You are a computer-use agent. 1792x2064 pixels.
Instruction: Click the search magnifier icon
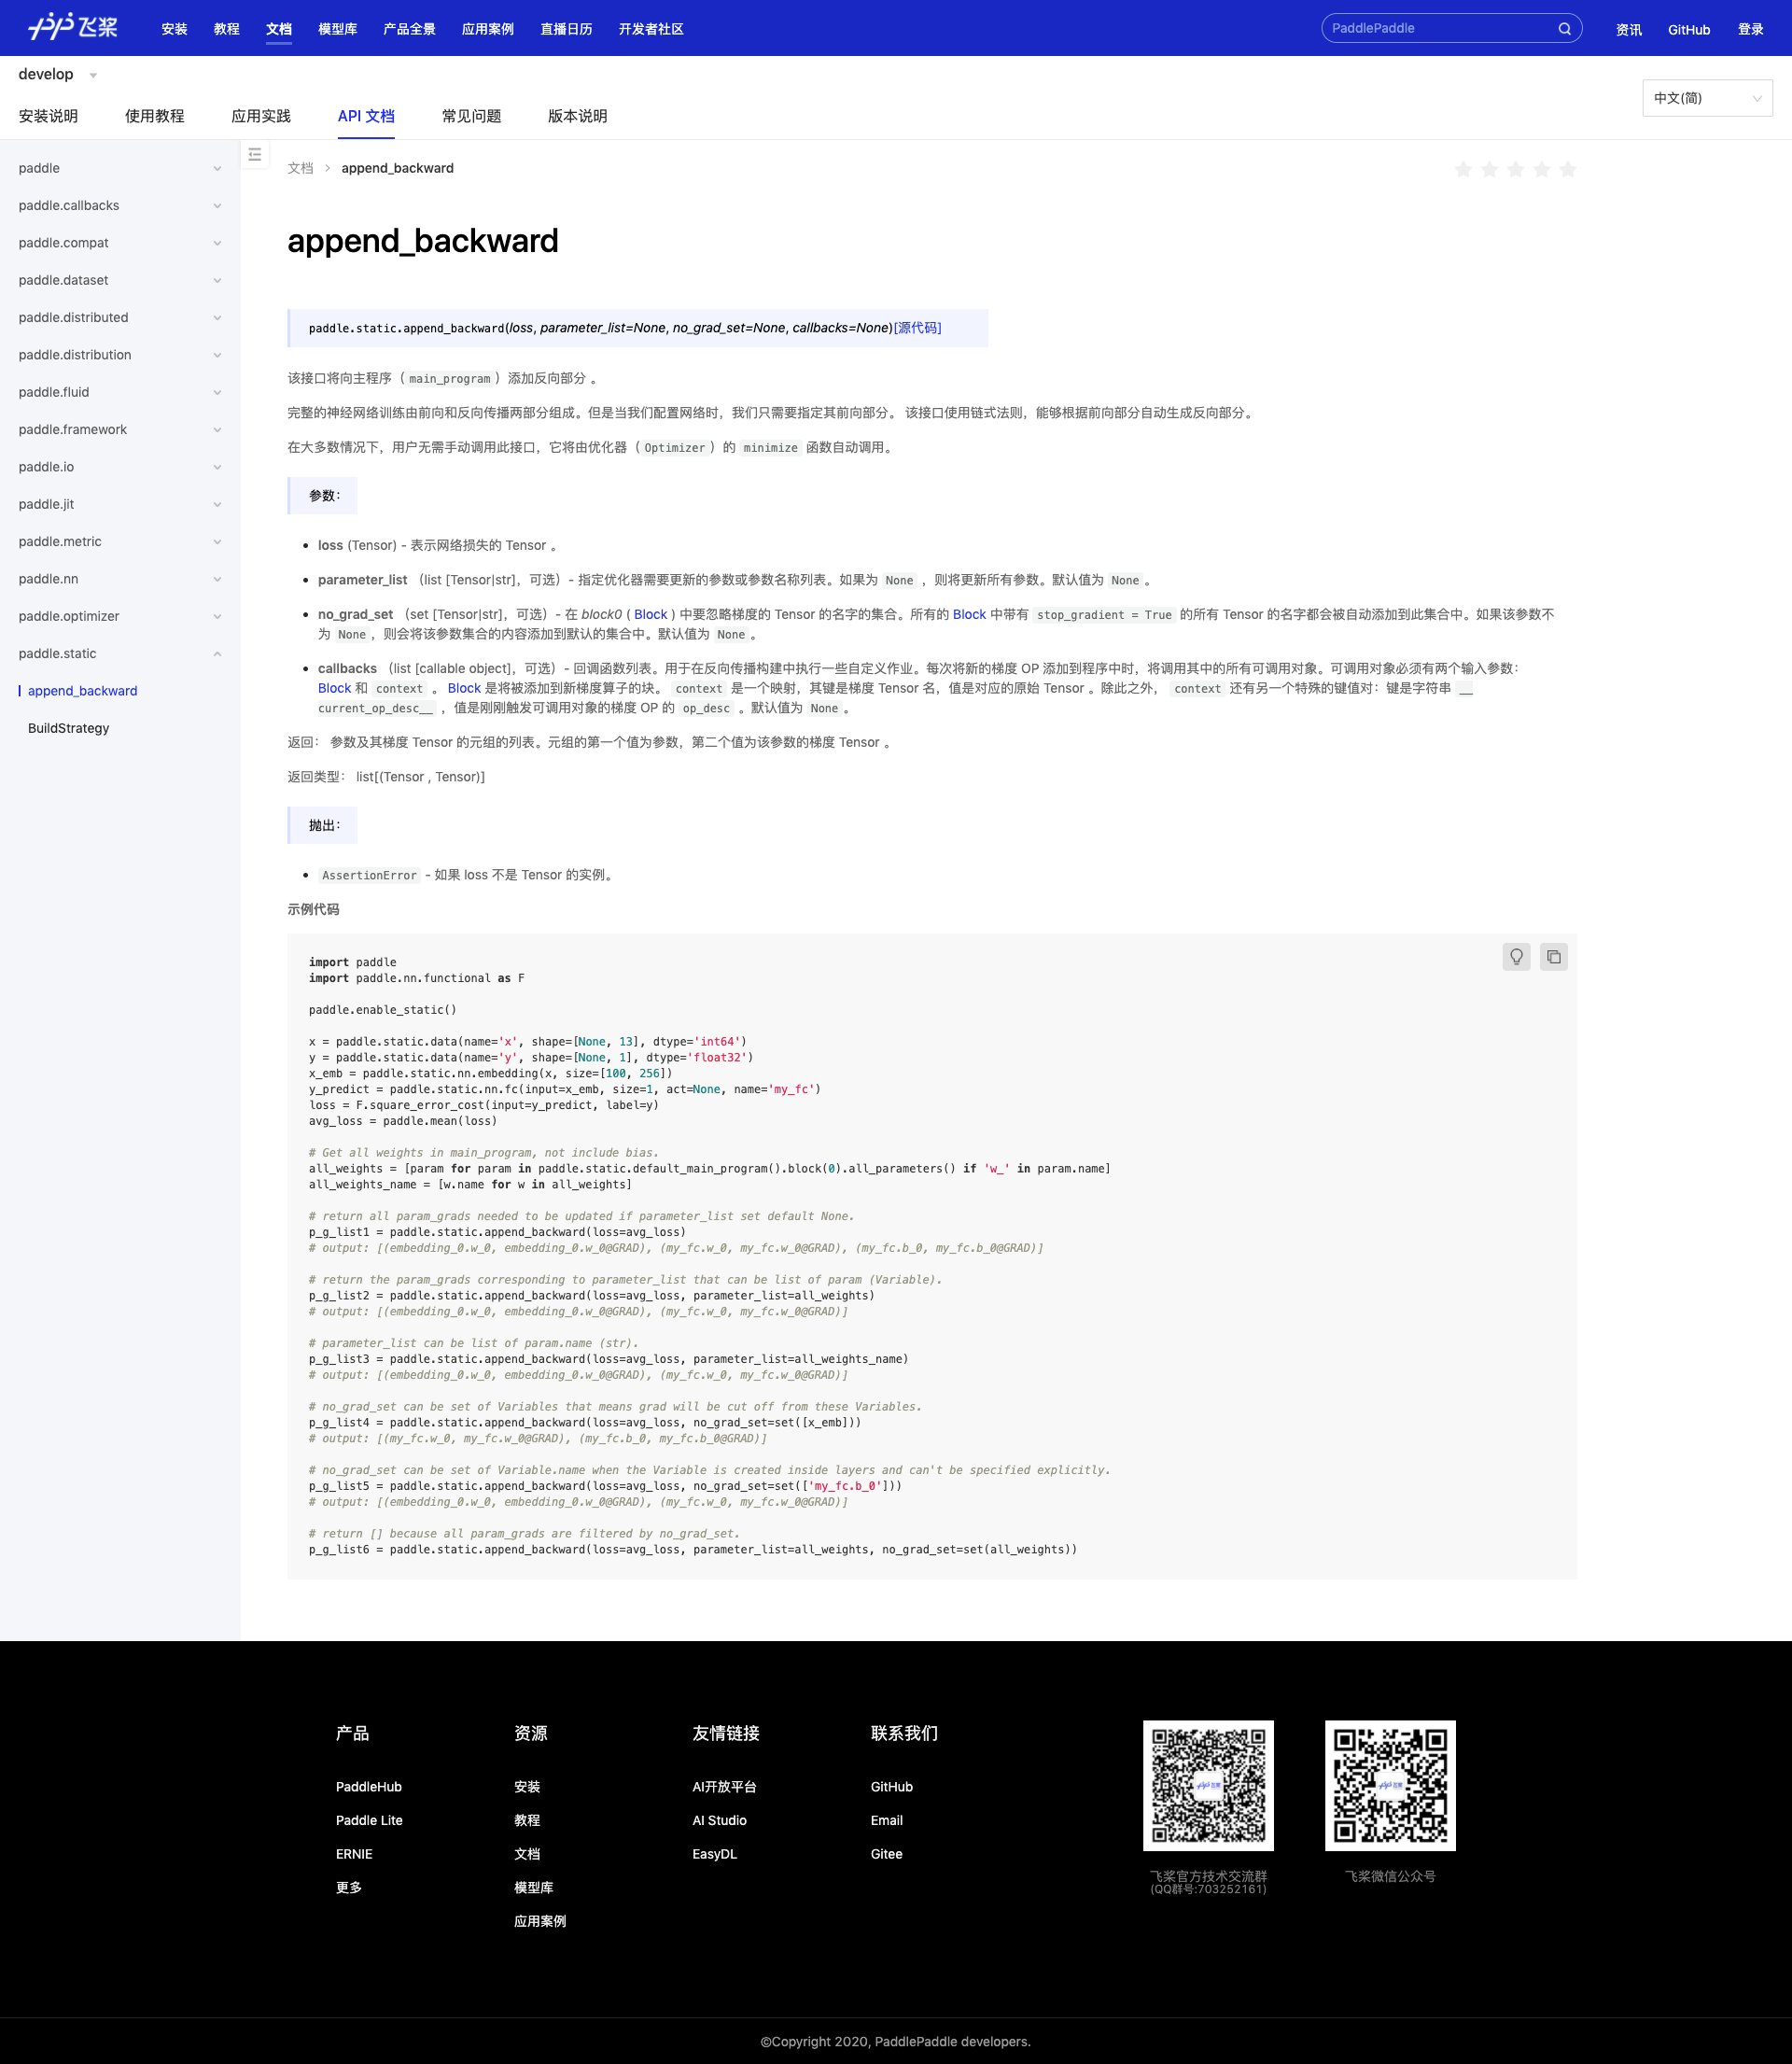tap(1564, 29)
